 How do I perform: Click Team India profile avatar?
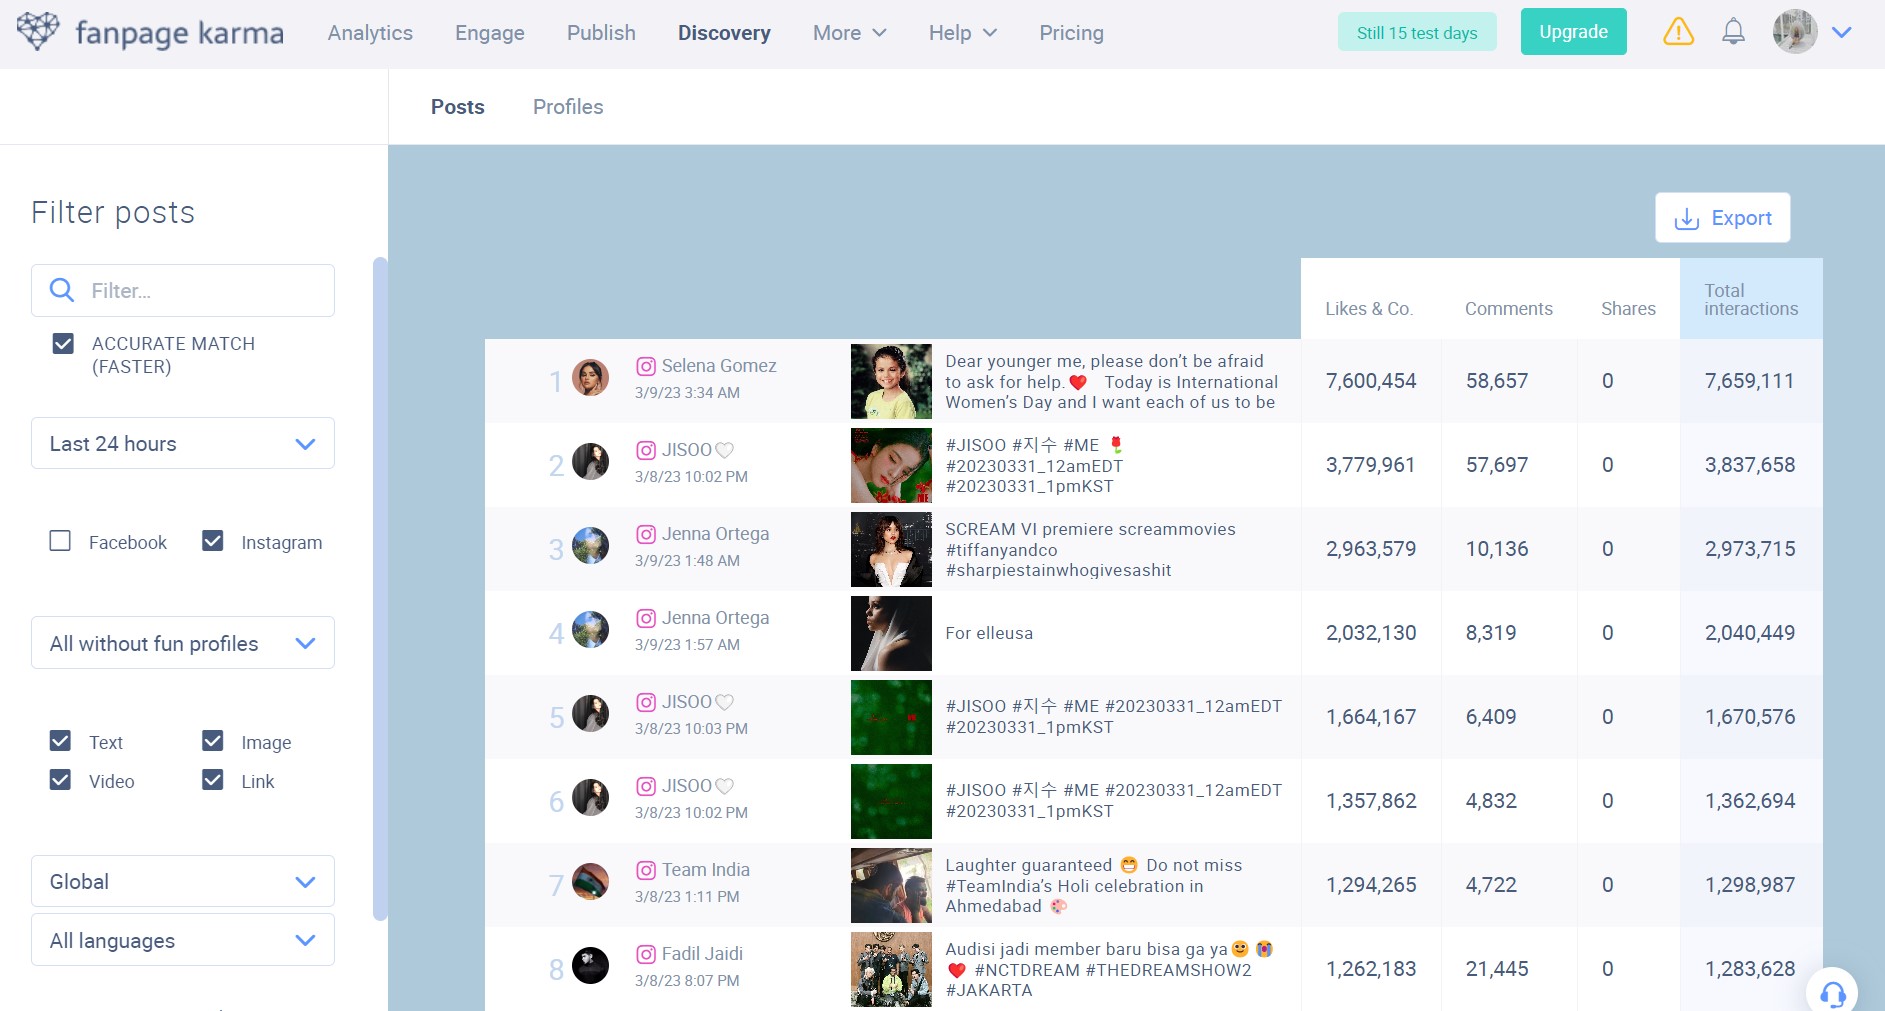(x=590, y=882)
